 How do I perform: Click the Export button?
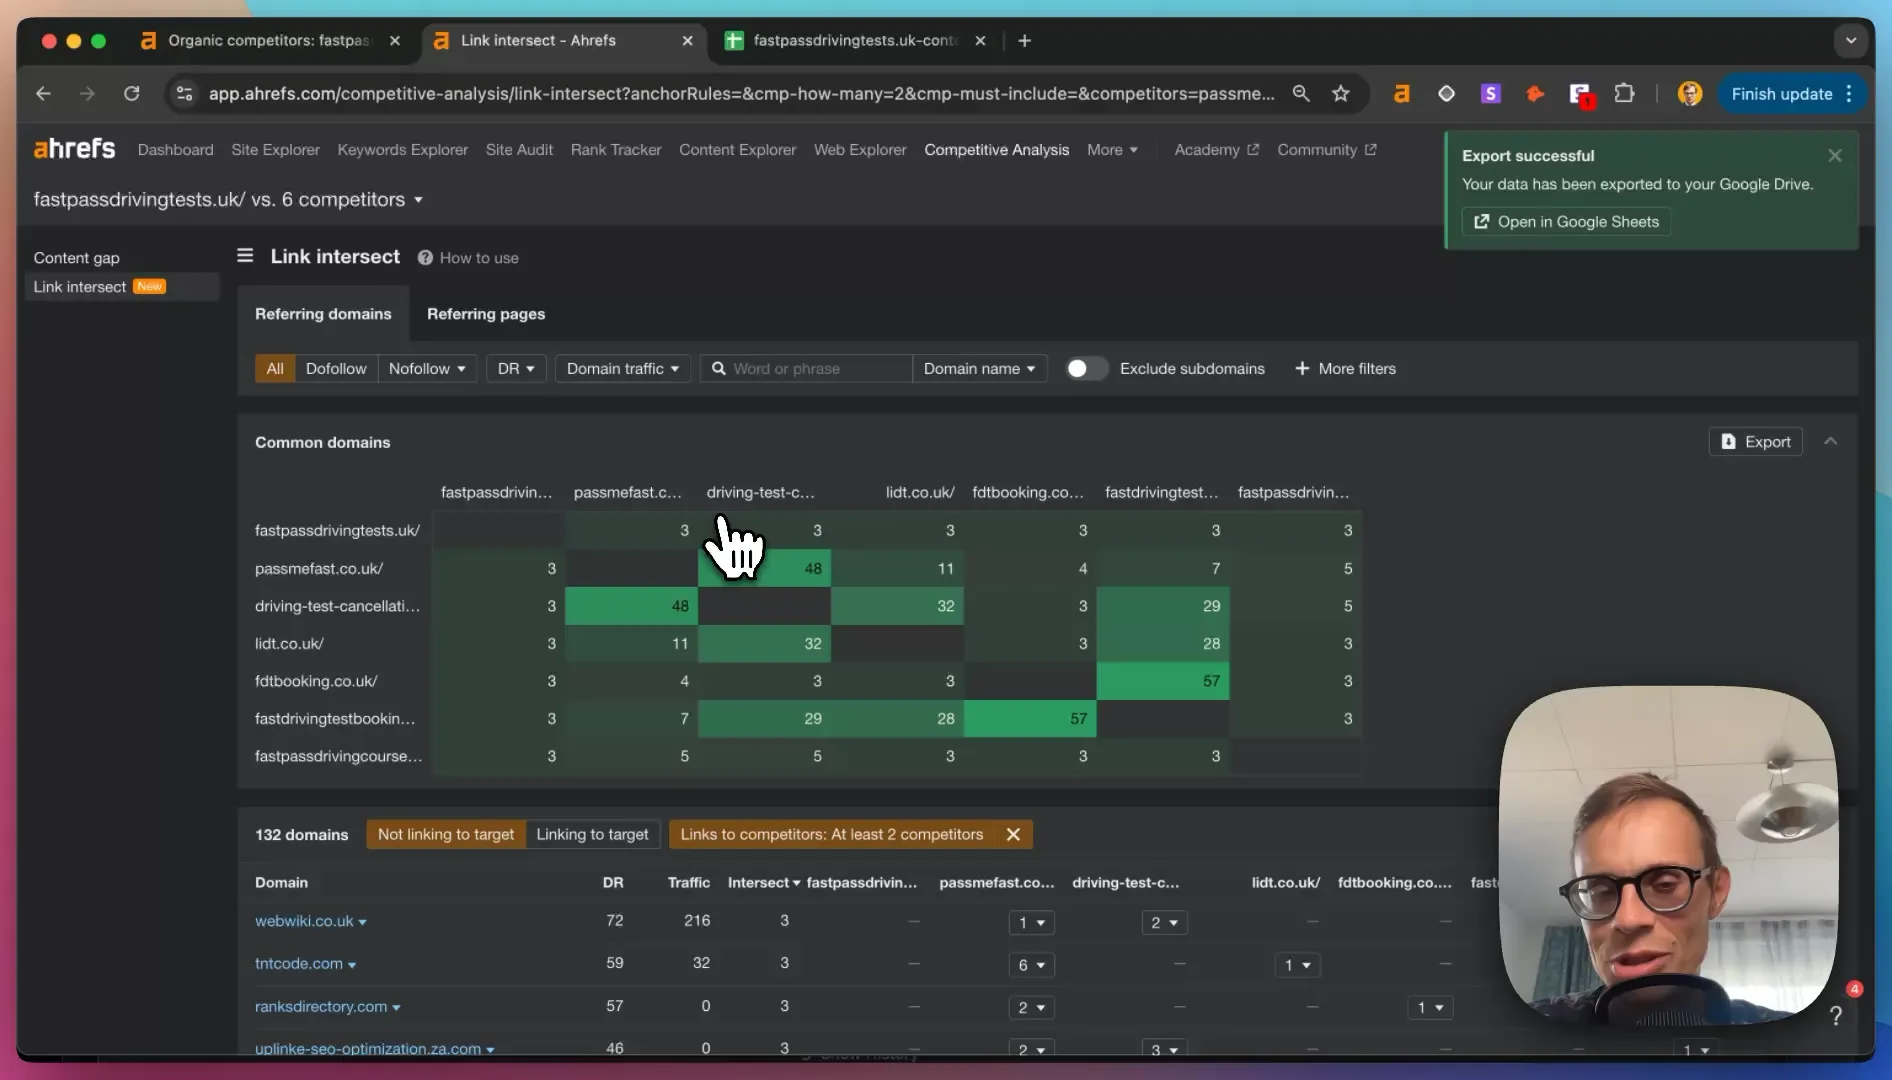click(1756, 442)
